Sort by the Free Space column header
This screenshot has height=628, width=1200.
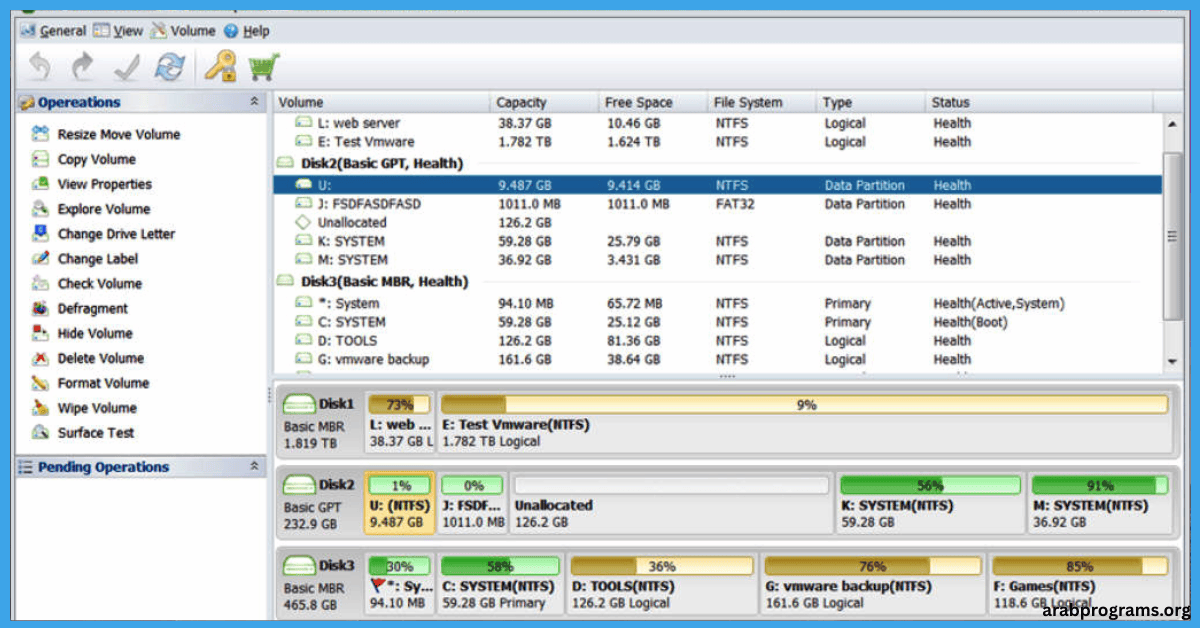pyautogui.click(x=653, y=102)
